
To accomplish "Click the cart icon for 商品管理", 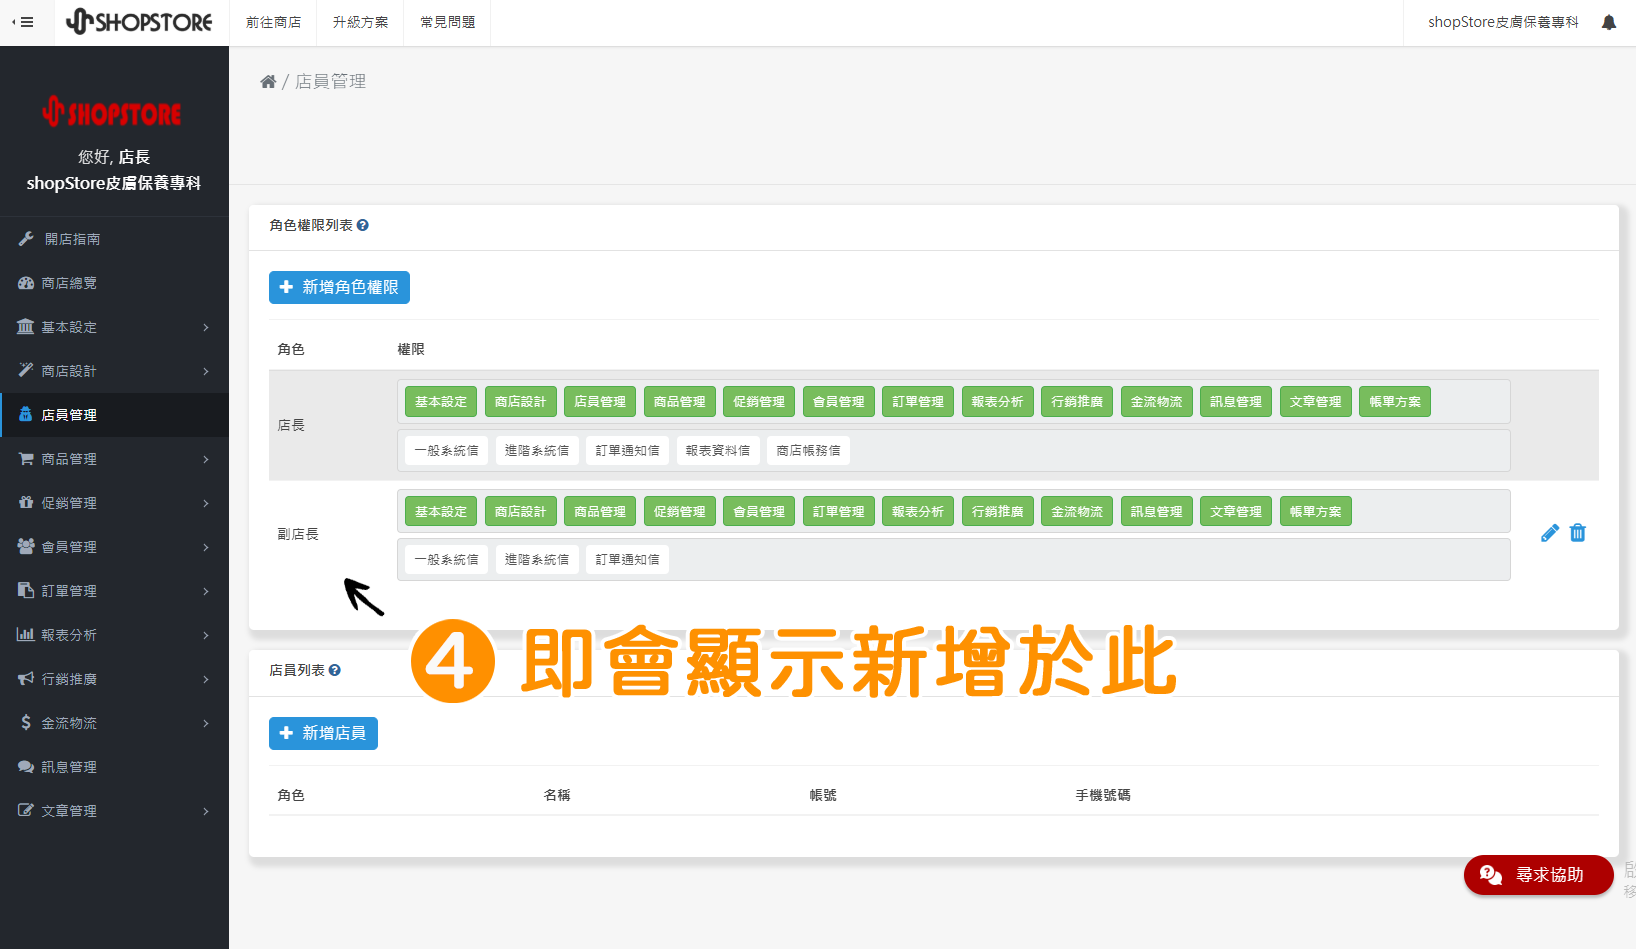I will tap(26, 459).
